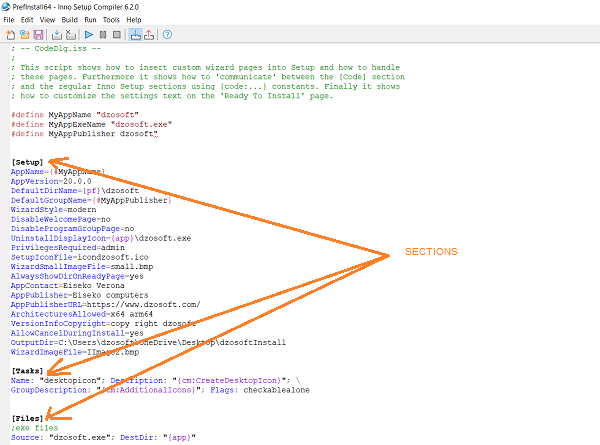Image resolution: width=600 pixels, height=445 pixels.
Task: Open the Build menu
Action: 70,20
